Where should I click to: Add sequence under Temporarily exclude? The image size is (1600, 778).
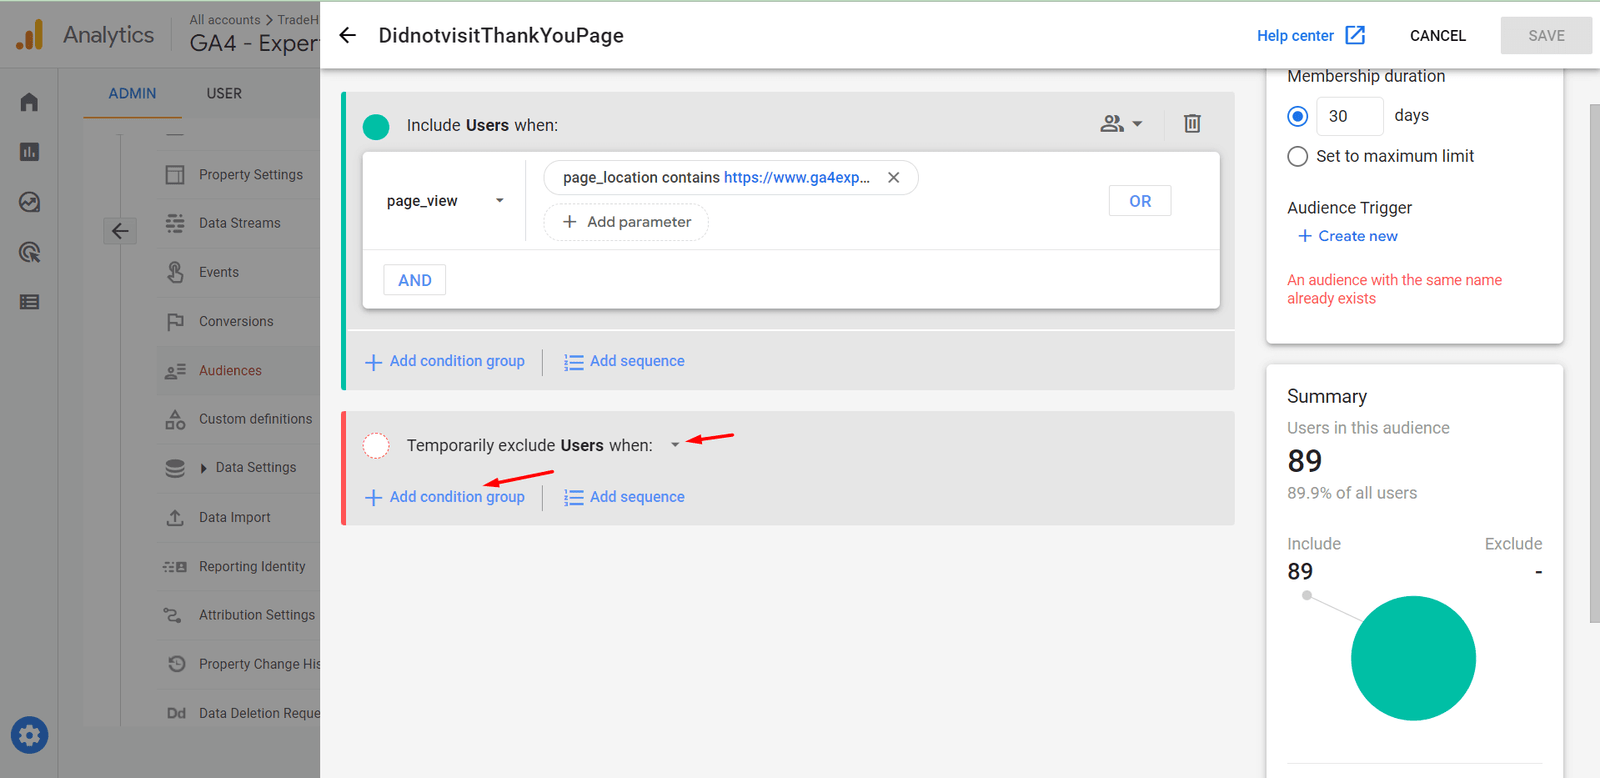click(624, 497)
